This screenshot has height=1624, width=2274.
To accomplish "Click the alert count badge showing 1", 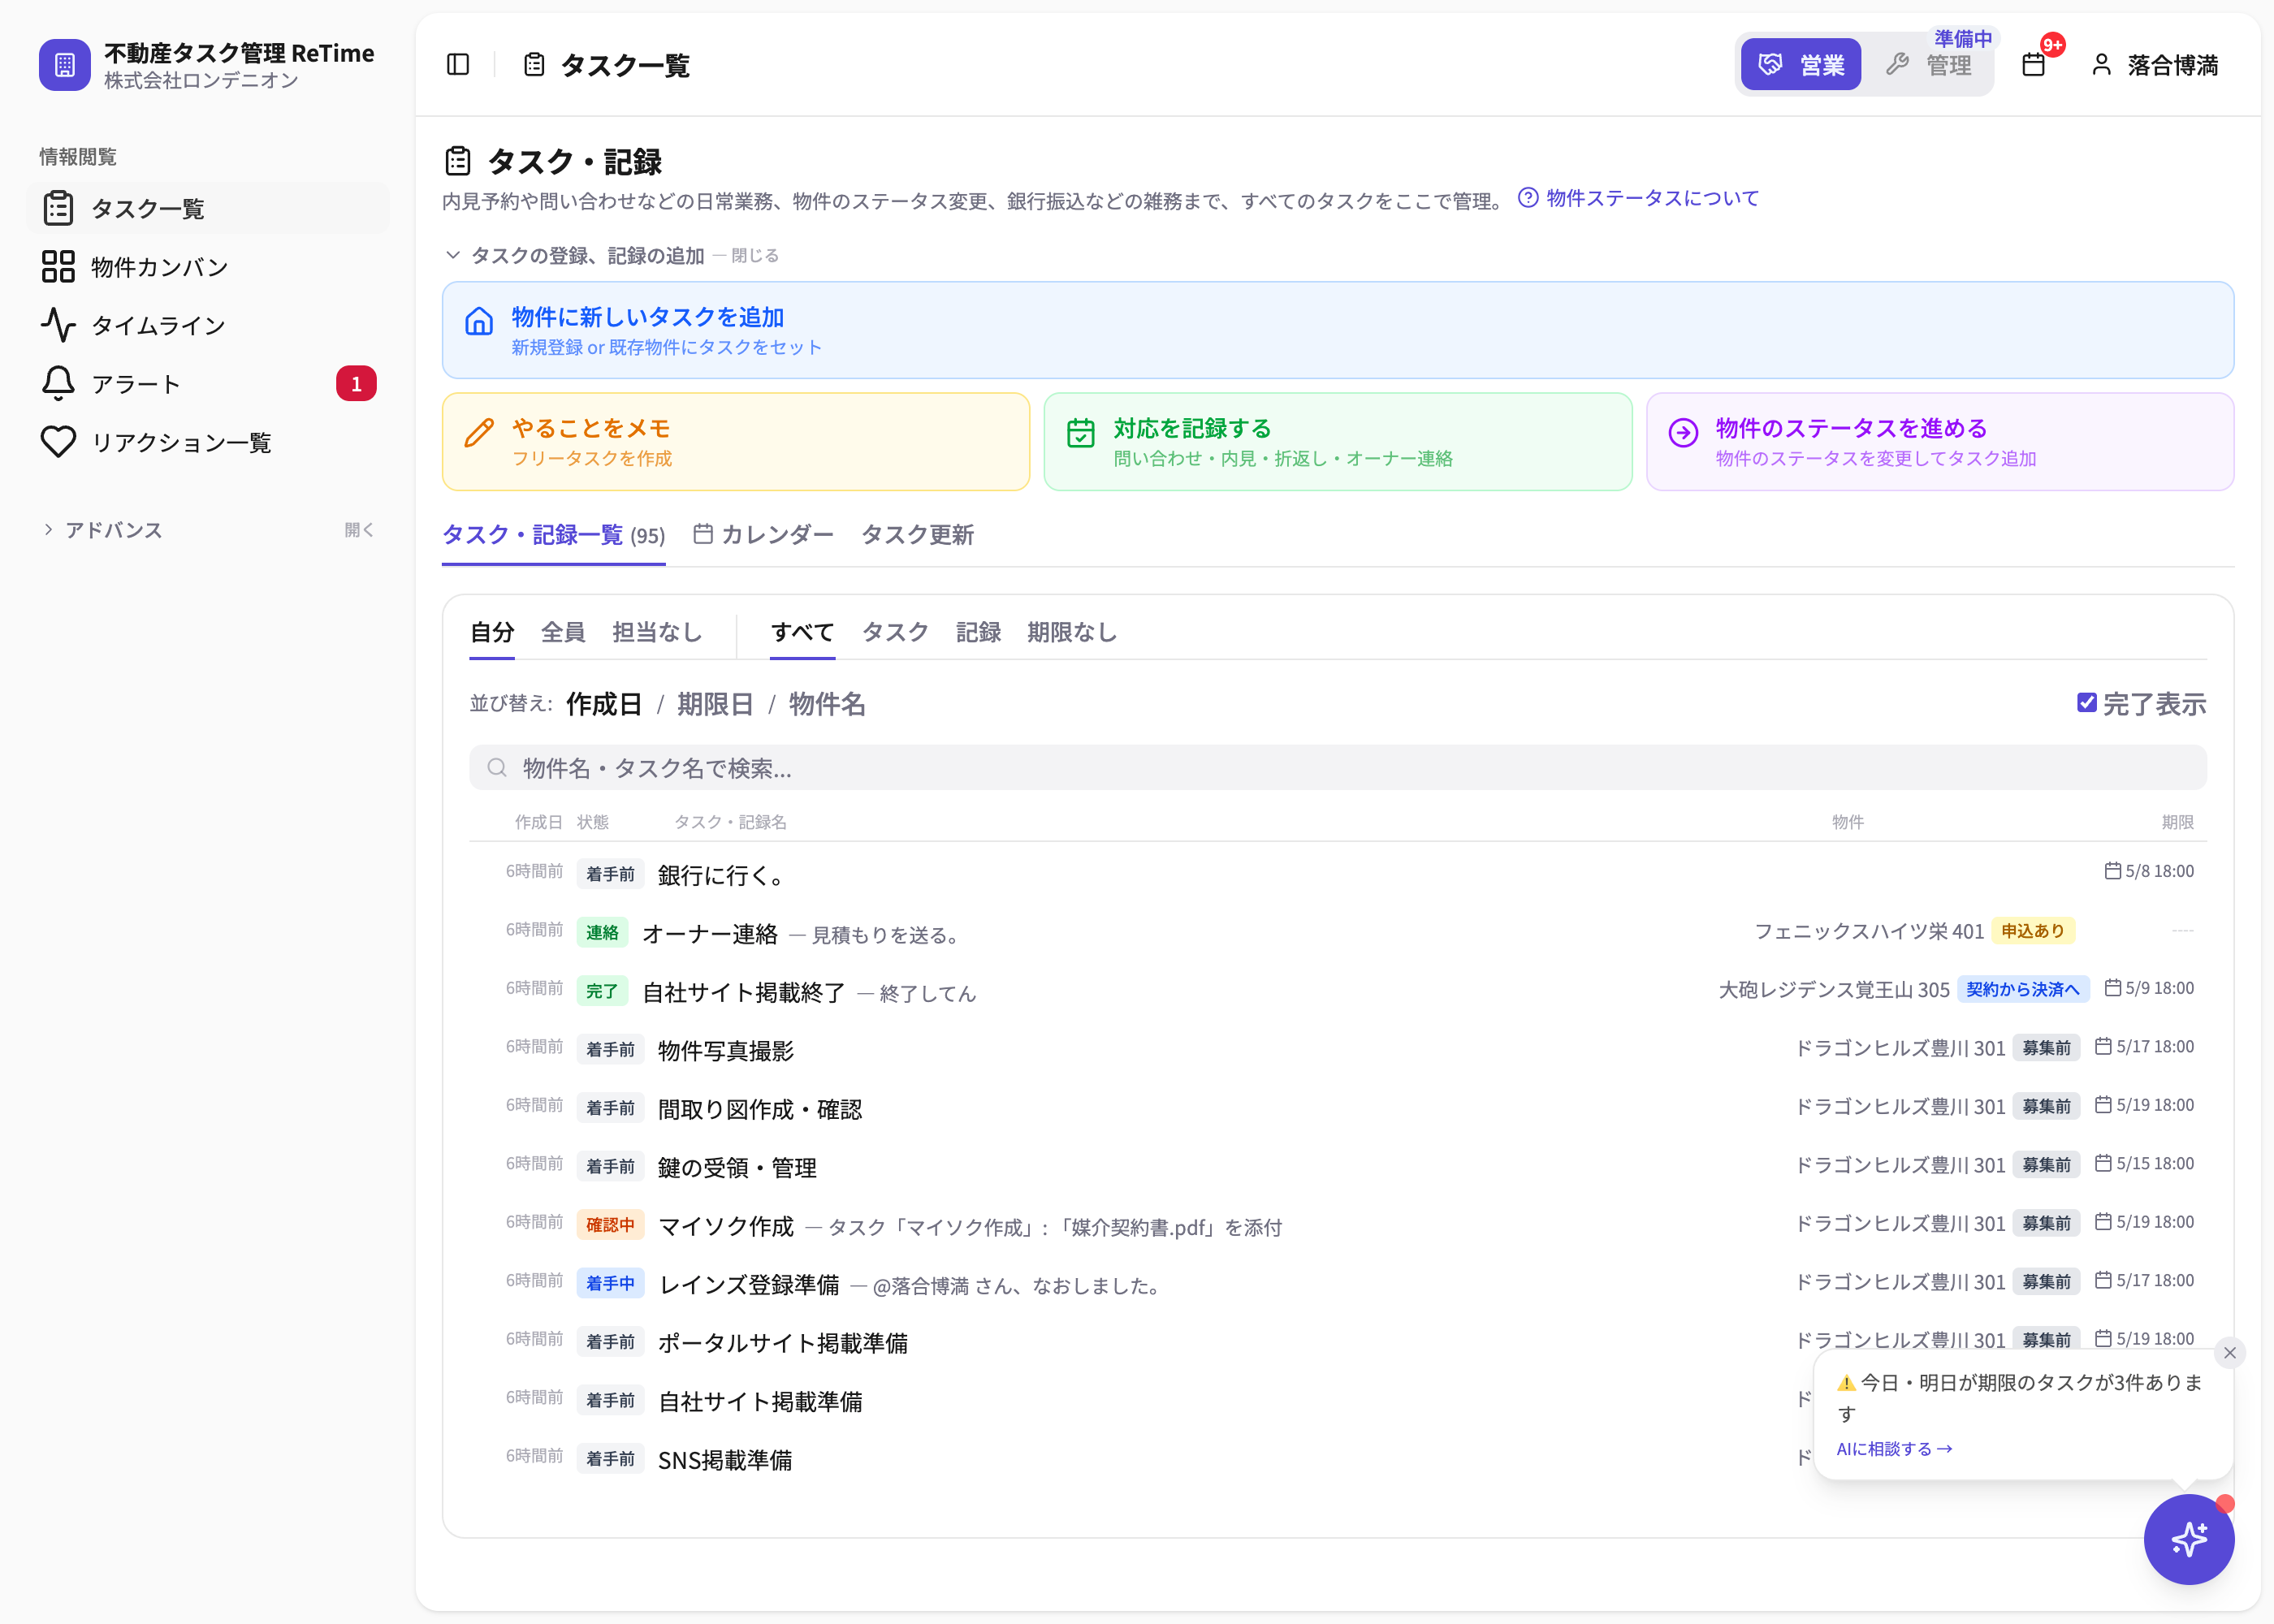I will 356,384.
